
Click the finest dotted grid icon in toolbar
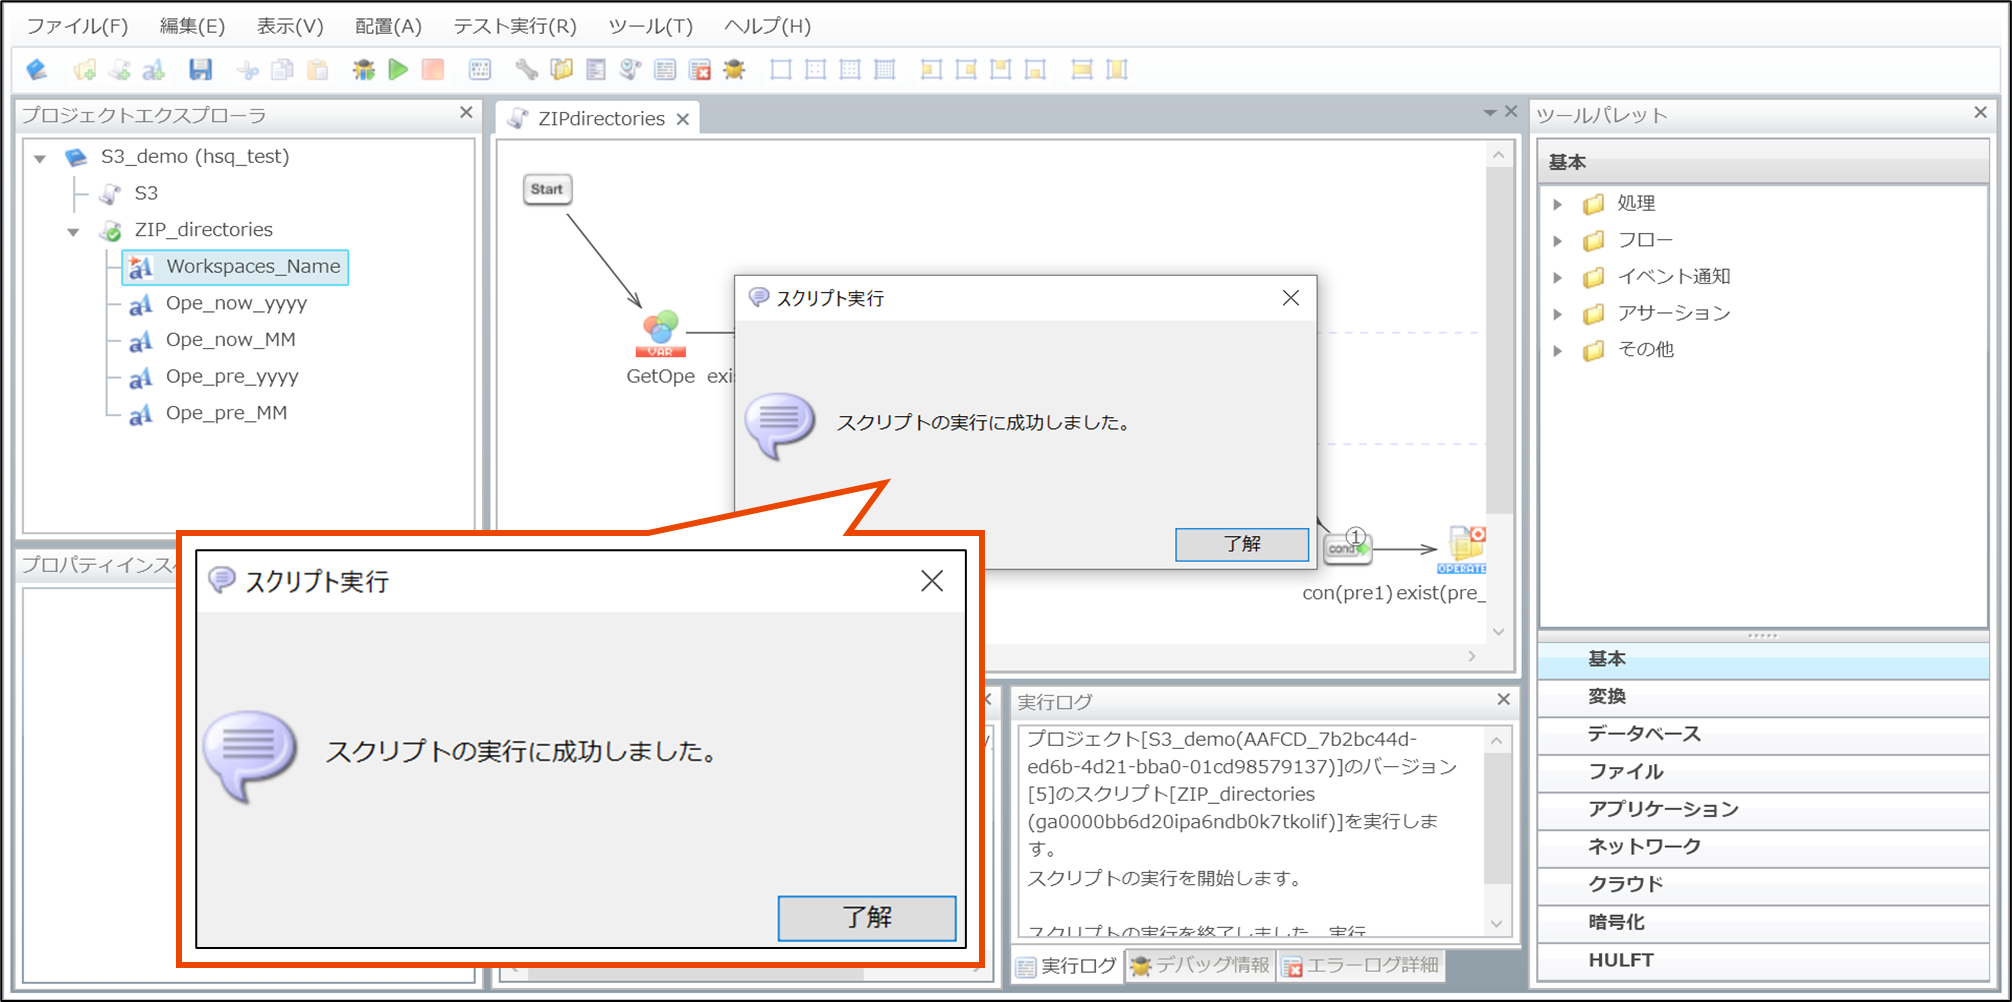(x=885, y=69)
